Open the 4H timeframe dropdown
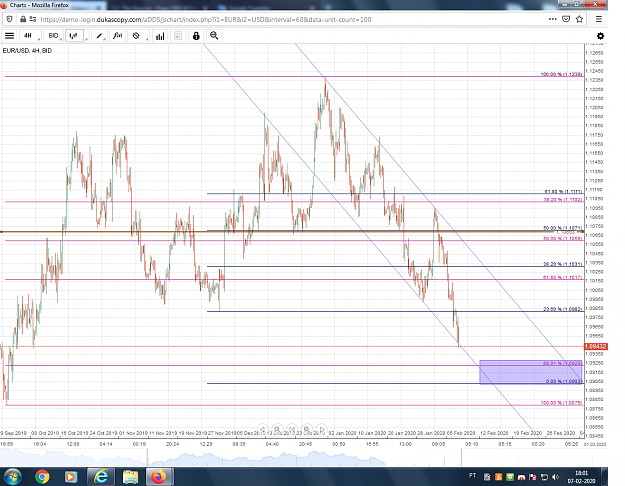 (x=29, y=36)
